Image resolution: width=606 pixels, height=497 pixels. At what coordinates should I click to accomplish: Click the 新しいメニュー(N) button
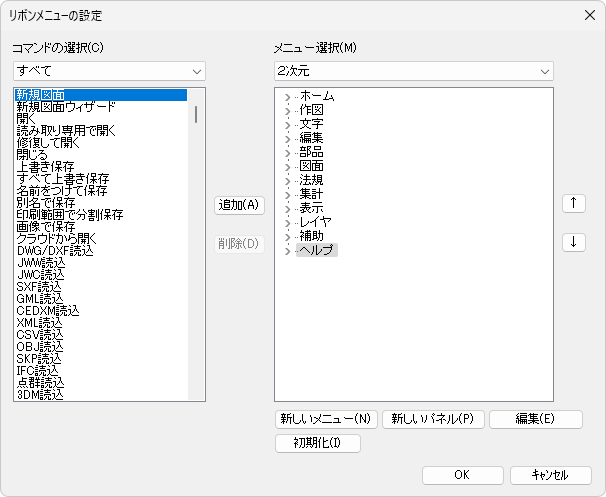point(326,419)
